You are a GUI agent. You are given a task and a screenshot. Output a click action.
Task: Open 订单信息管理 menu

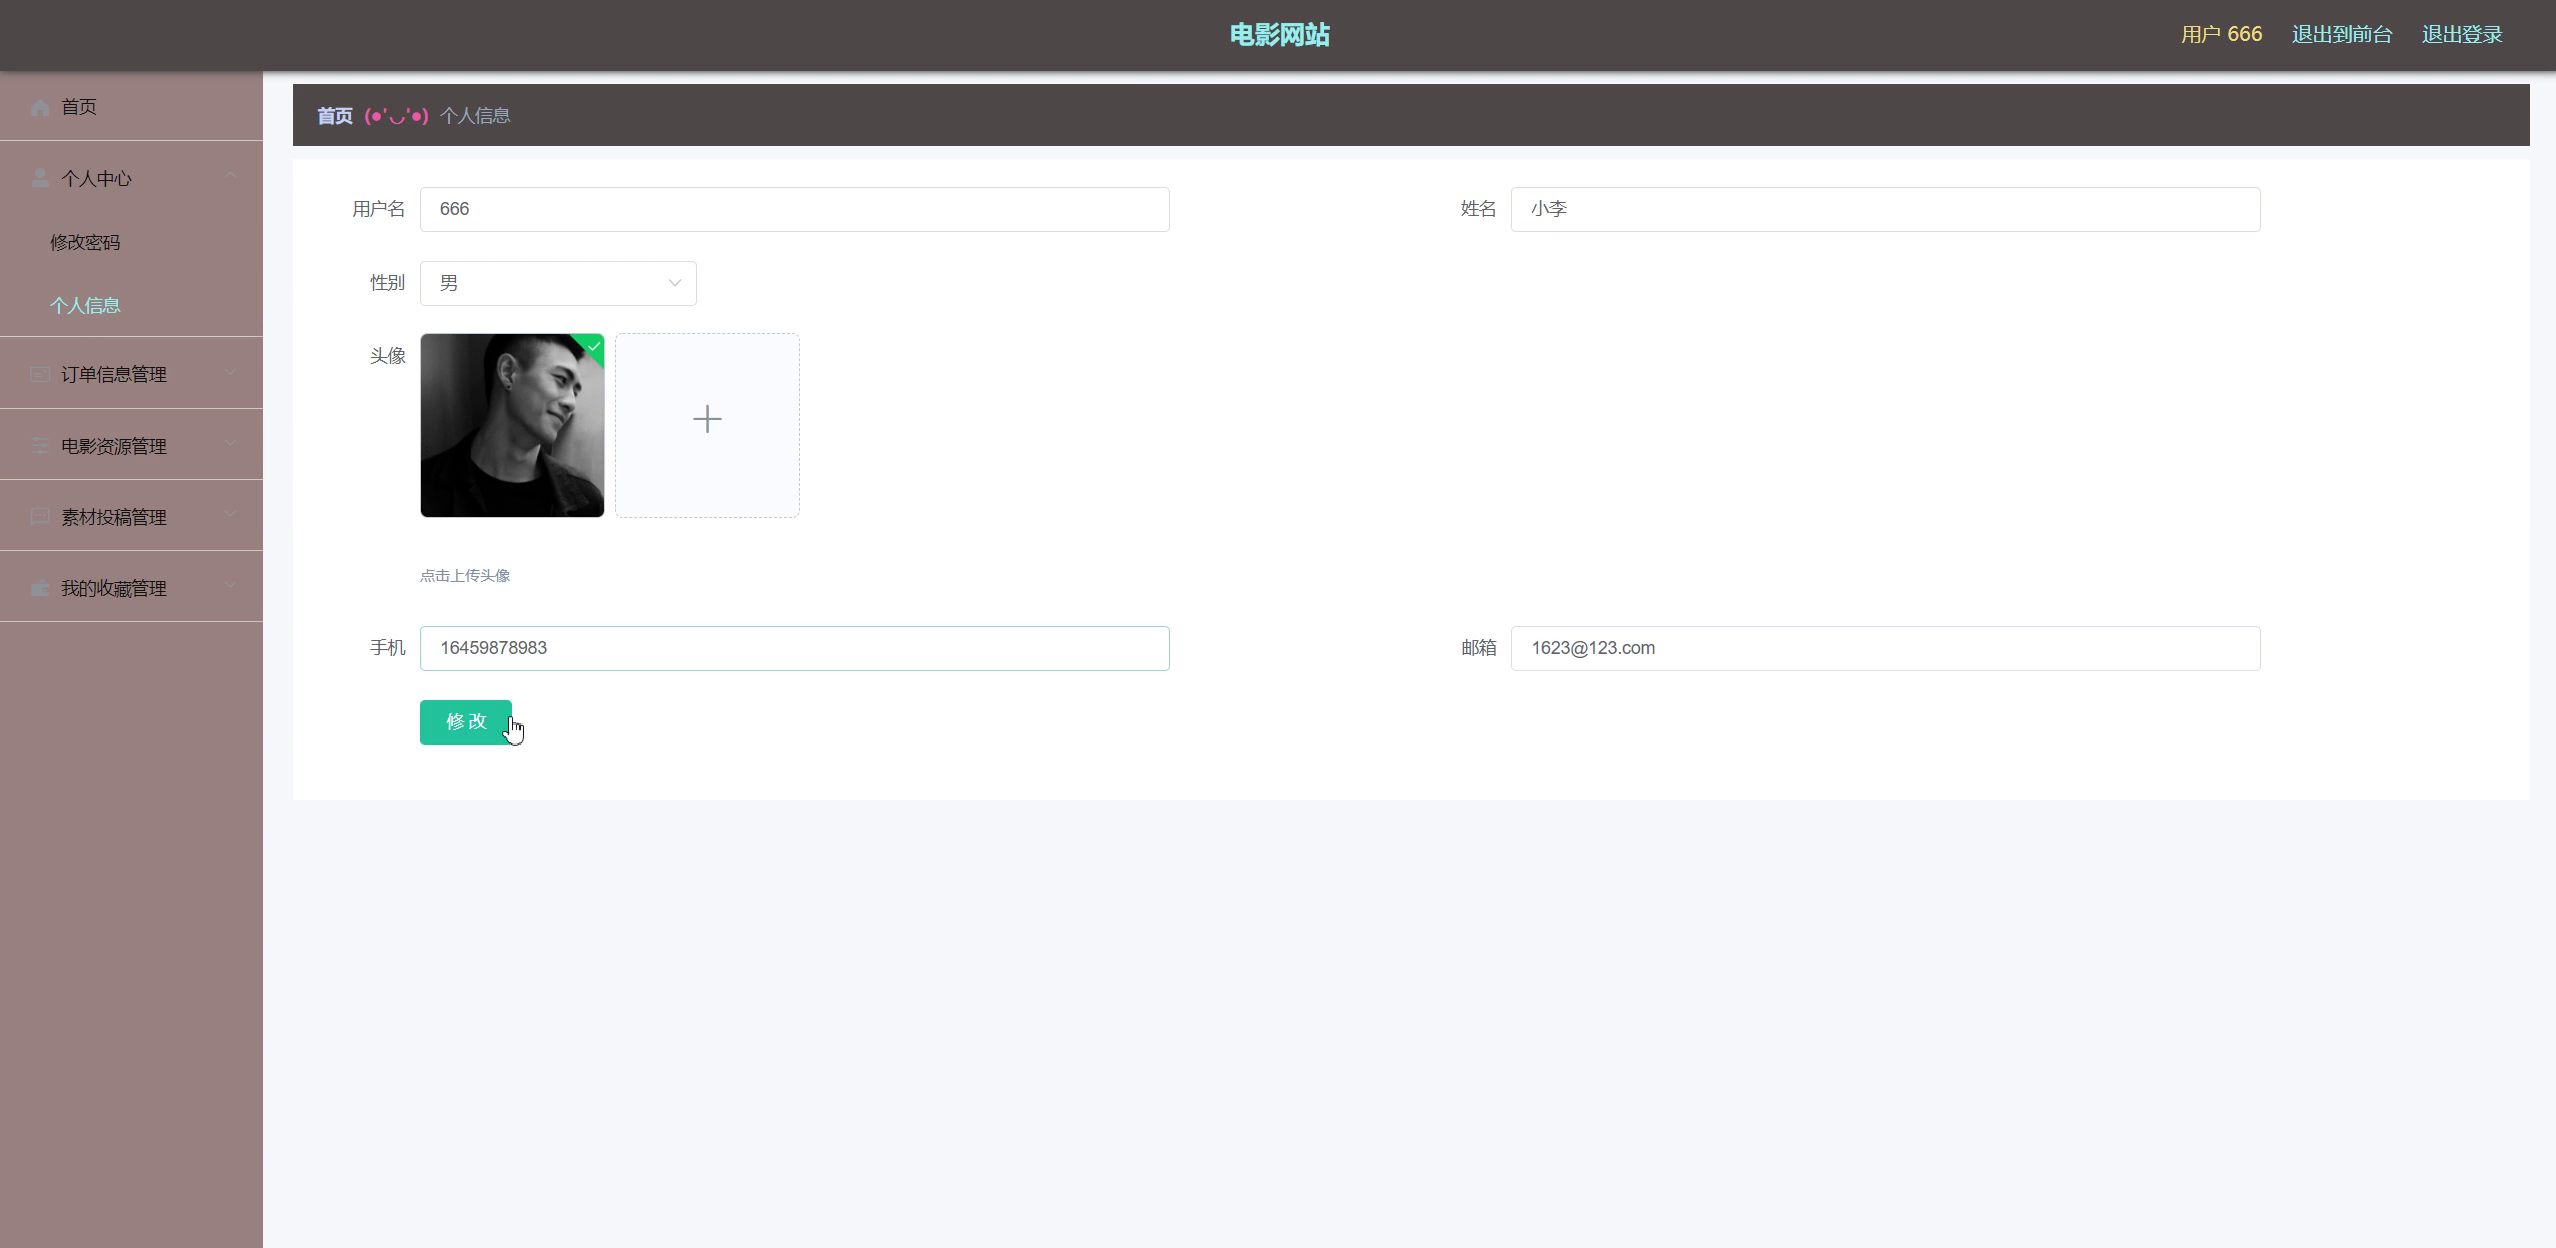[x=131, y=373]
